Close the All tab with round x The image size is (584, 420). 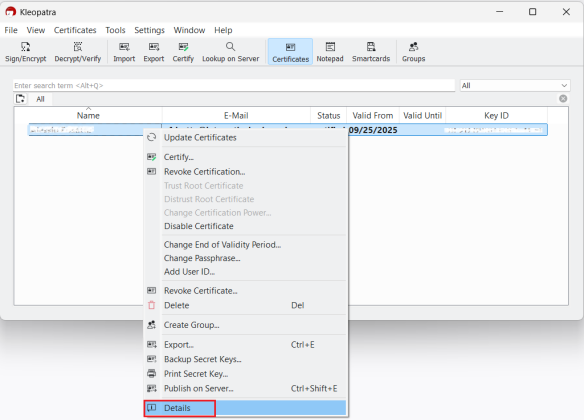(x=563, y=98)
